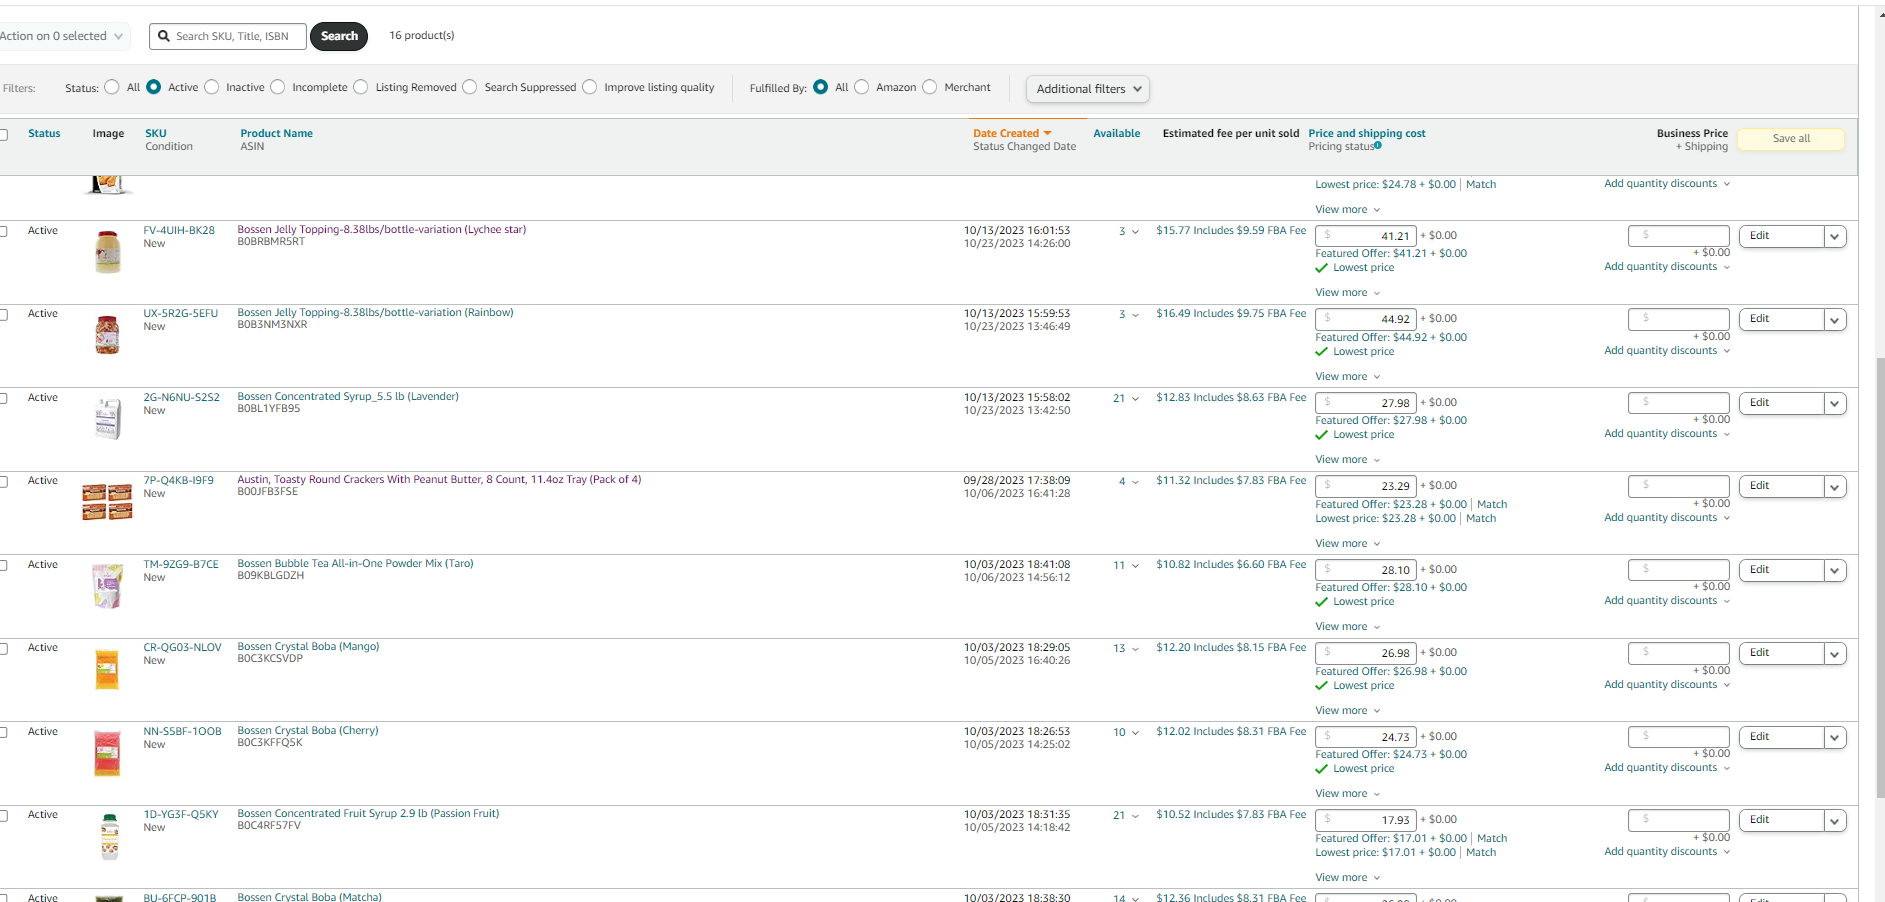Click SKU text 7P-Q4KB-I9F9
This screenshot has height=902, width=1885.
(x=179, y=481)
